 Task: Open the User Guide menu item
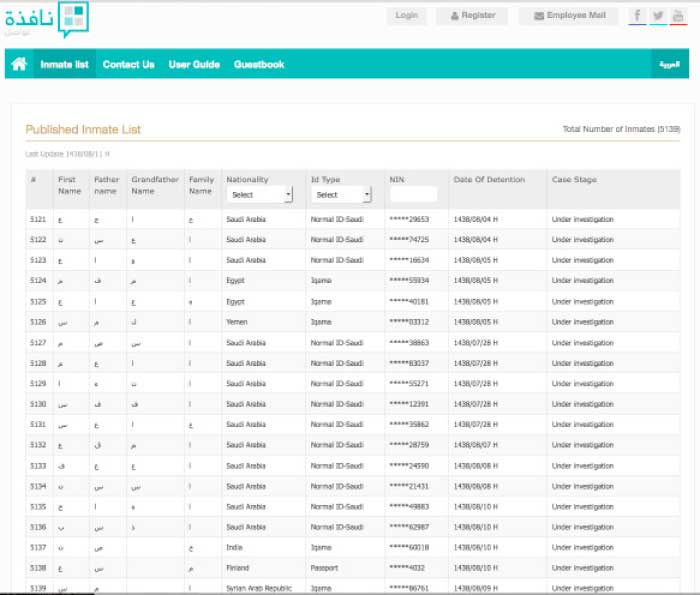pos(194,64)
